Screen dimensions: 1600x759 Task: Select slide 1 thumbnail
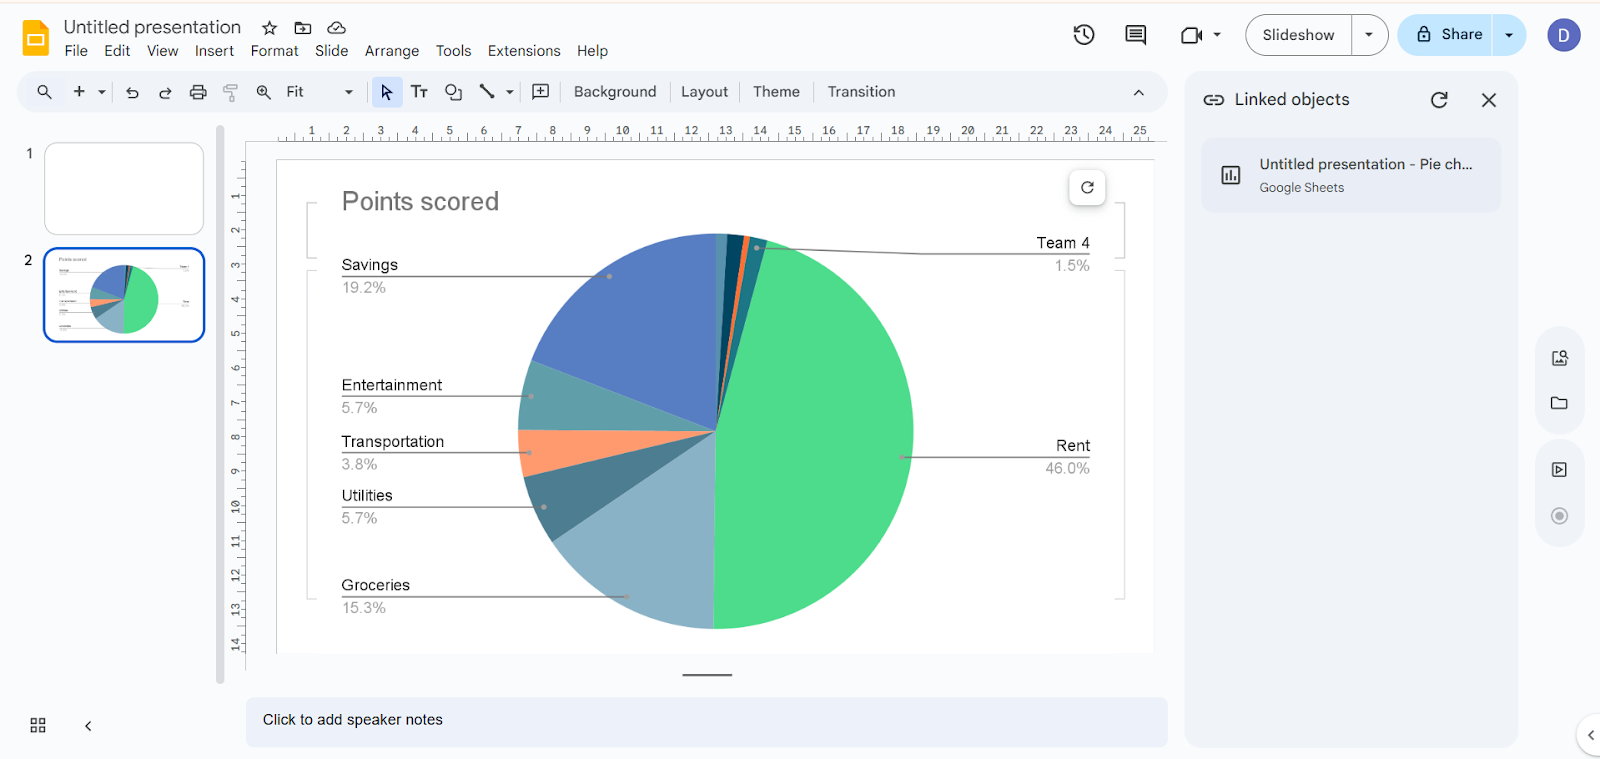124,189
